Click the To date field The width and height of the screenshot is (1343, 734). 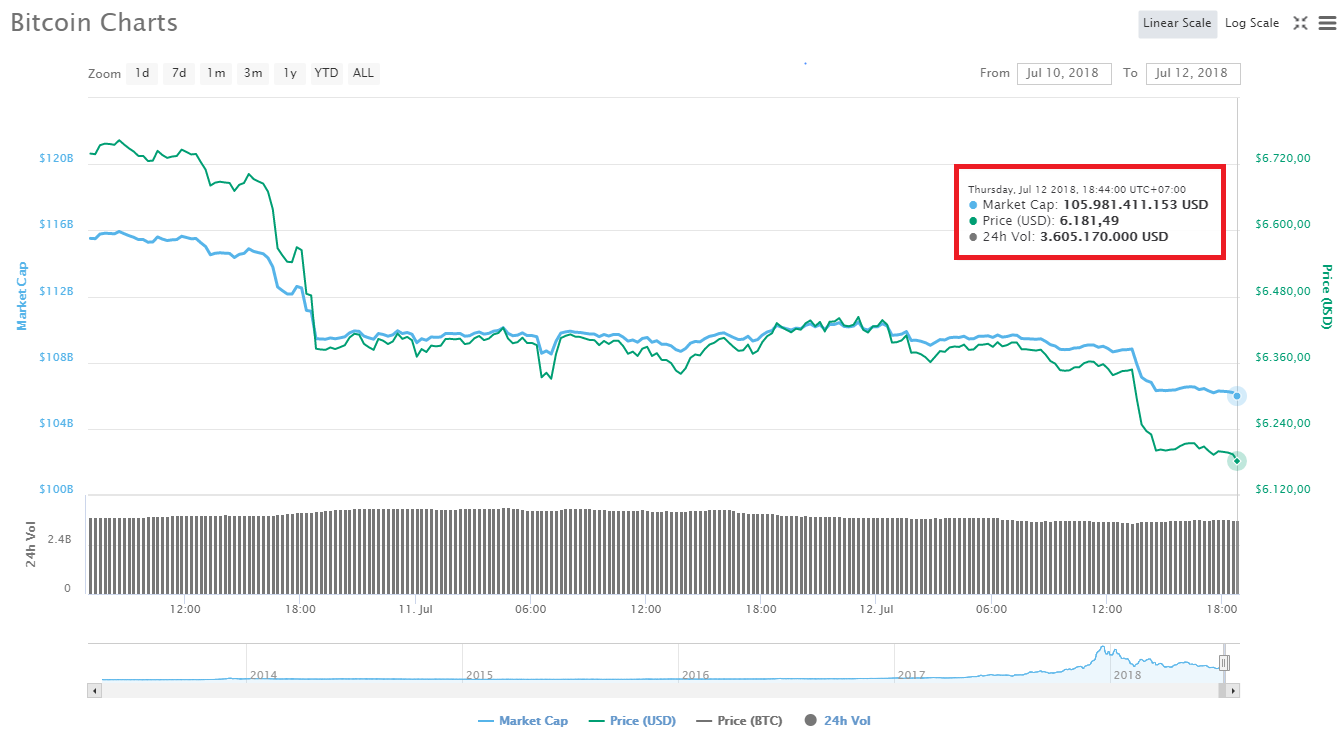coord(1193,73)
